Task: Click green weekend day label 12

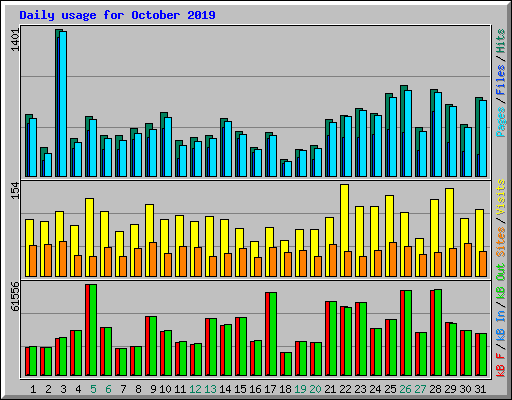Action: tap(195, 389)
